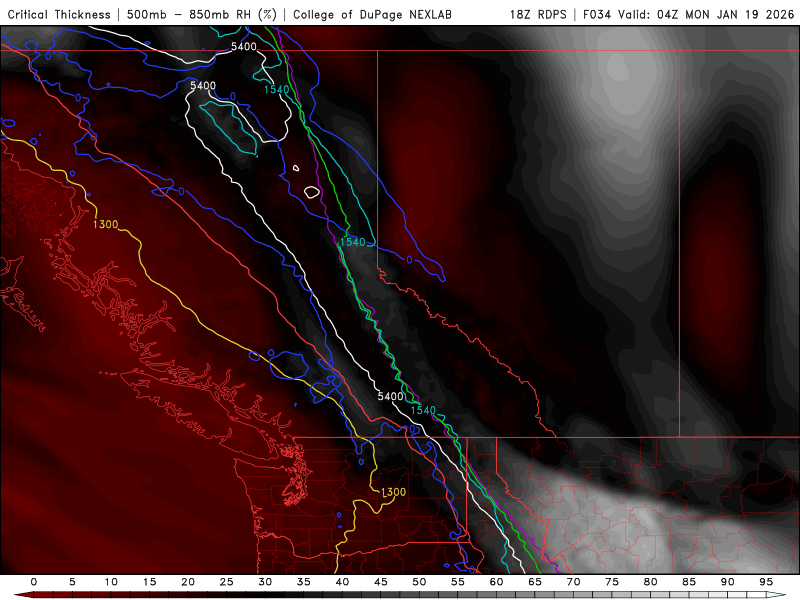Select the 15 tick label on the color scale
This screenshot has height=600, width=800.
(x=149, y=582)
